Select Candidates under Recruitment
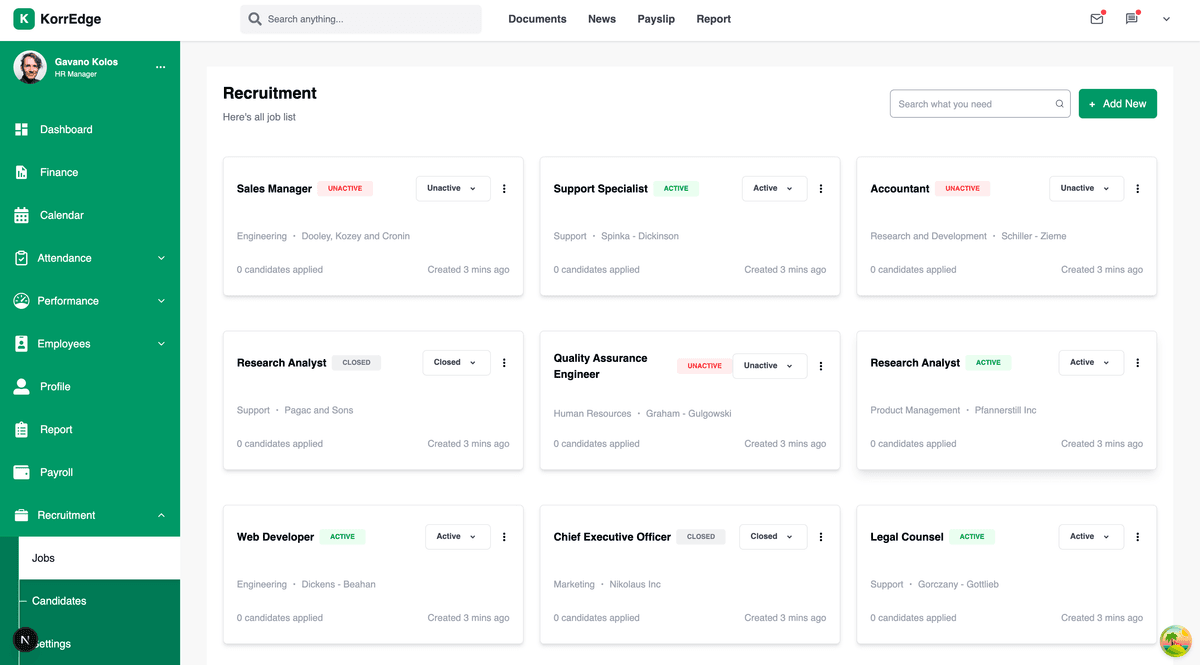1200x665 pixels. point(60,601)
